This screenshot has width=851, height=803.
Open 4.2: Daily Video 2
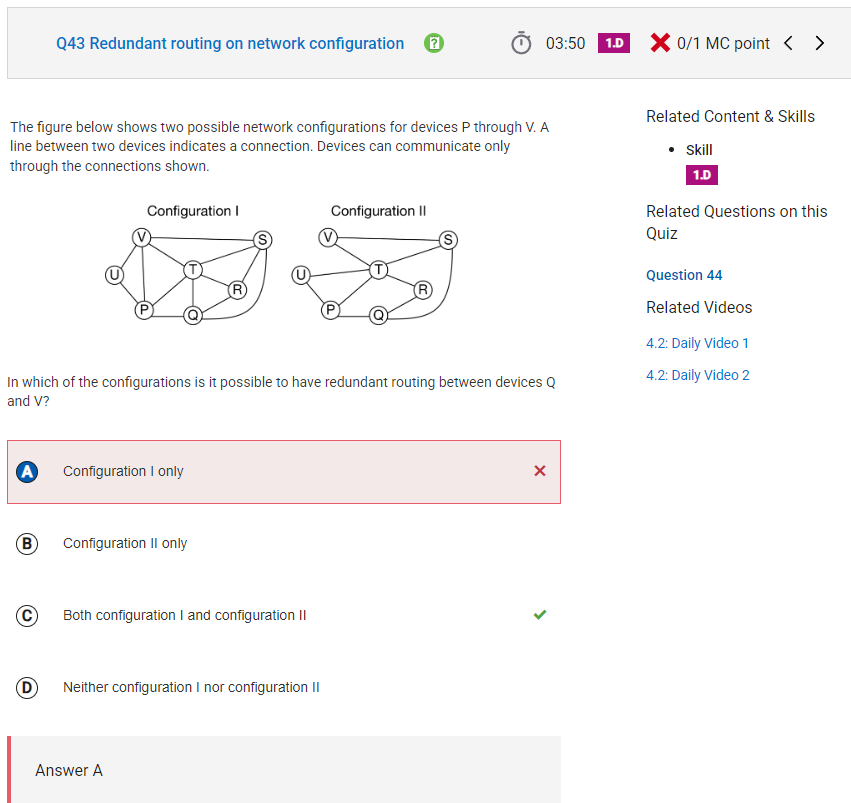point(697,375)
